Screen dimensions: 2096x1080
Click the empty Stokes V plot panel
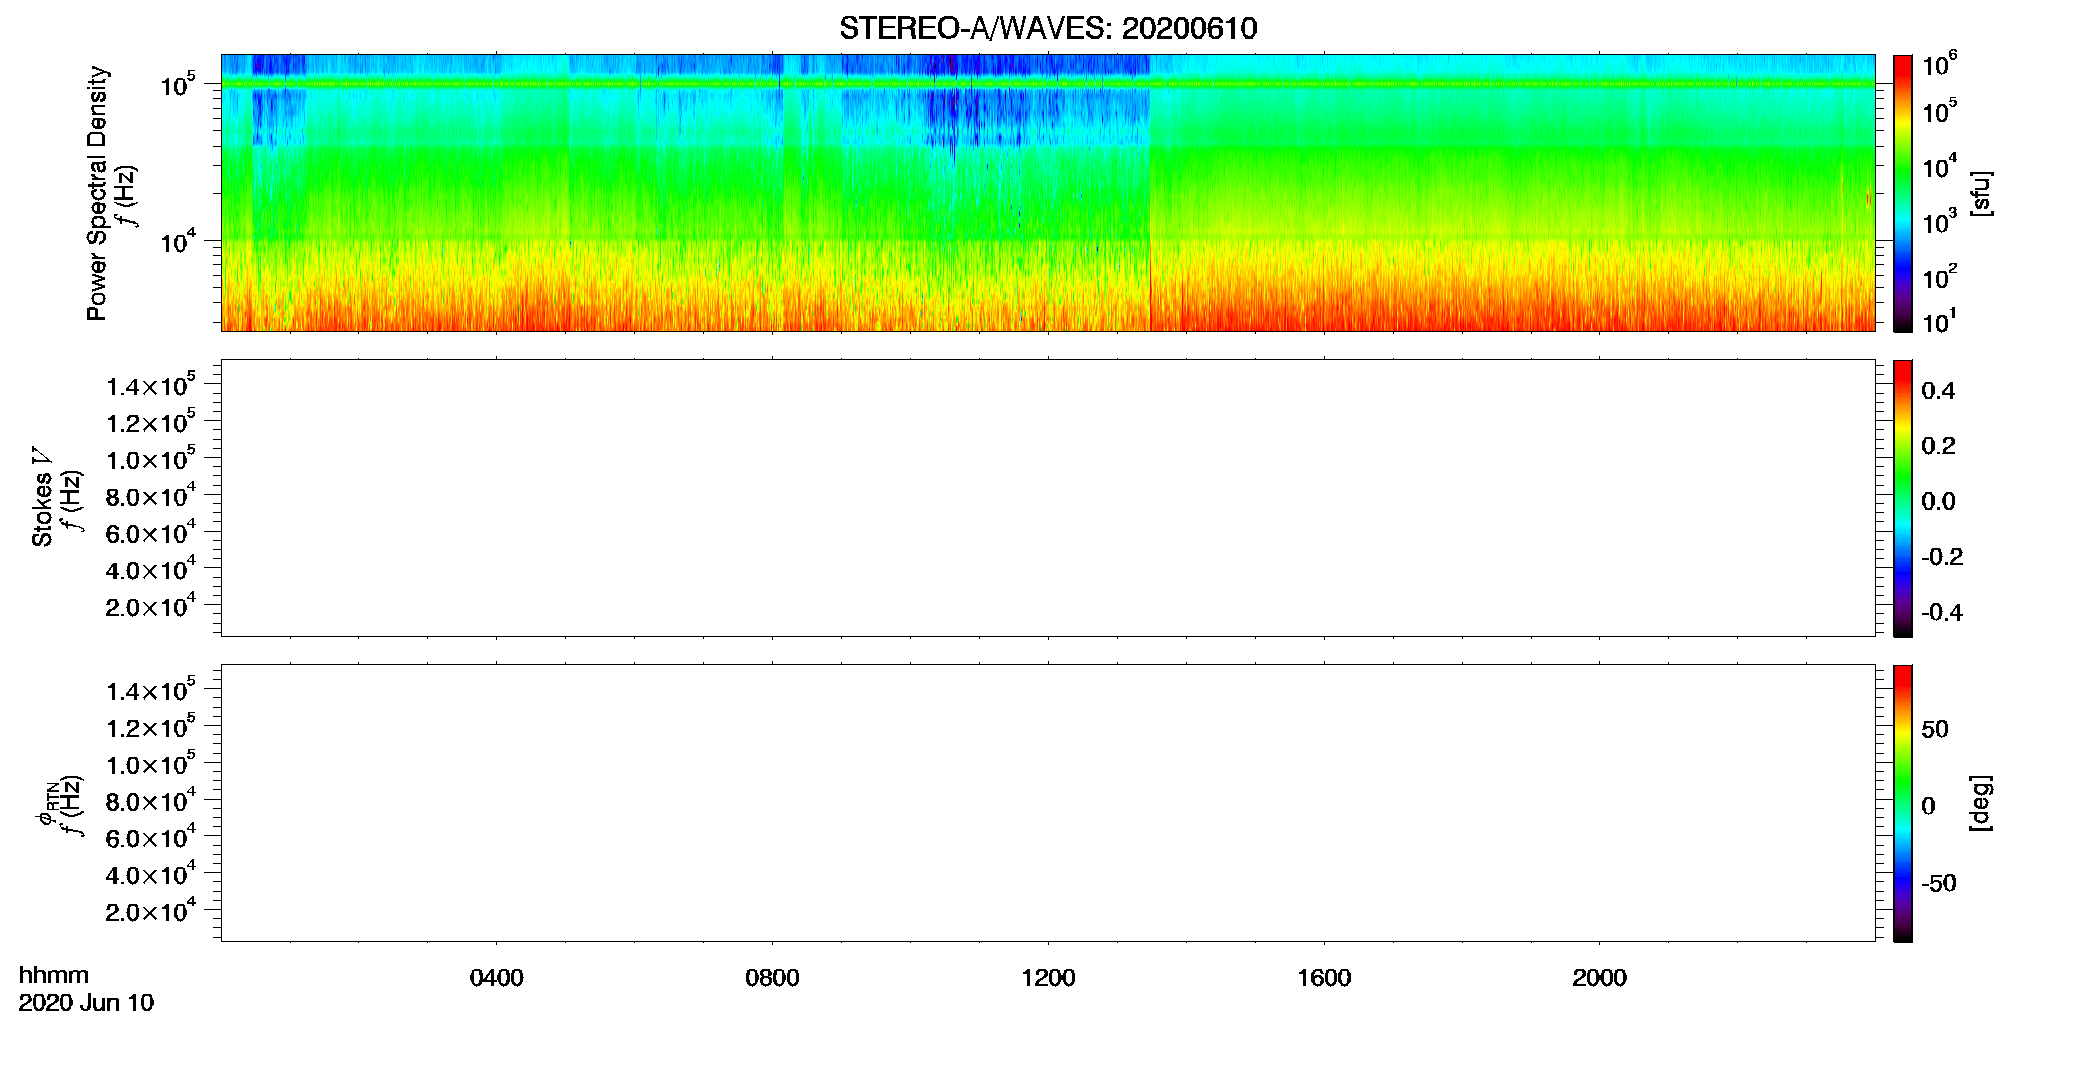coord(1048,498)
